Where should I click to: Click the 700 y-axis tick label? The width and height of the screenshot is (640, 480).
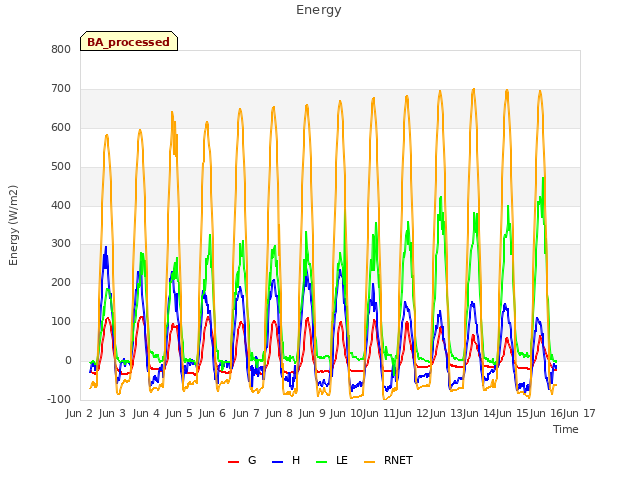coord(61,89)
